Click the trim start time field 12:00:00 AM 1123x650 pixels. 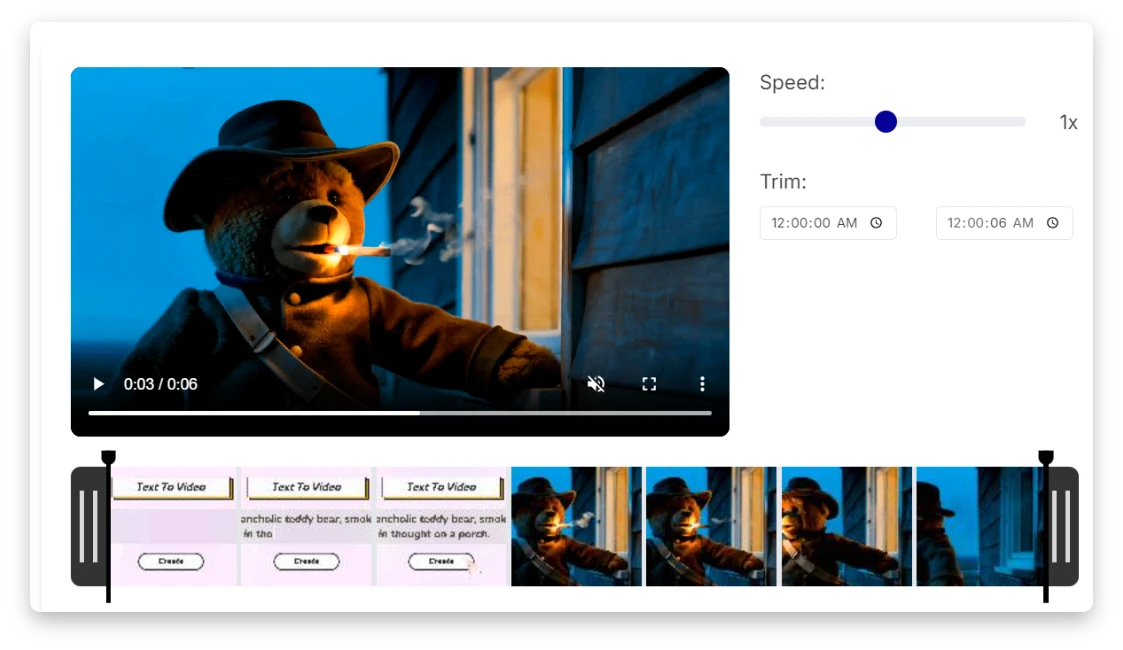tap(828, 223)
